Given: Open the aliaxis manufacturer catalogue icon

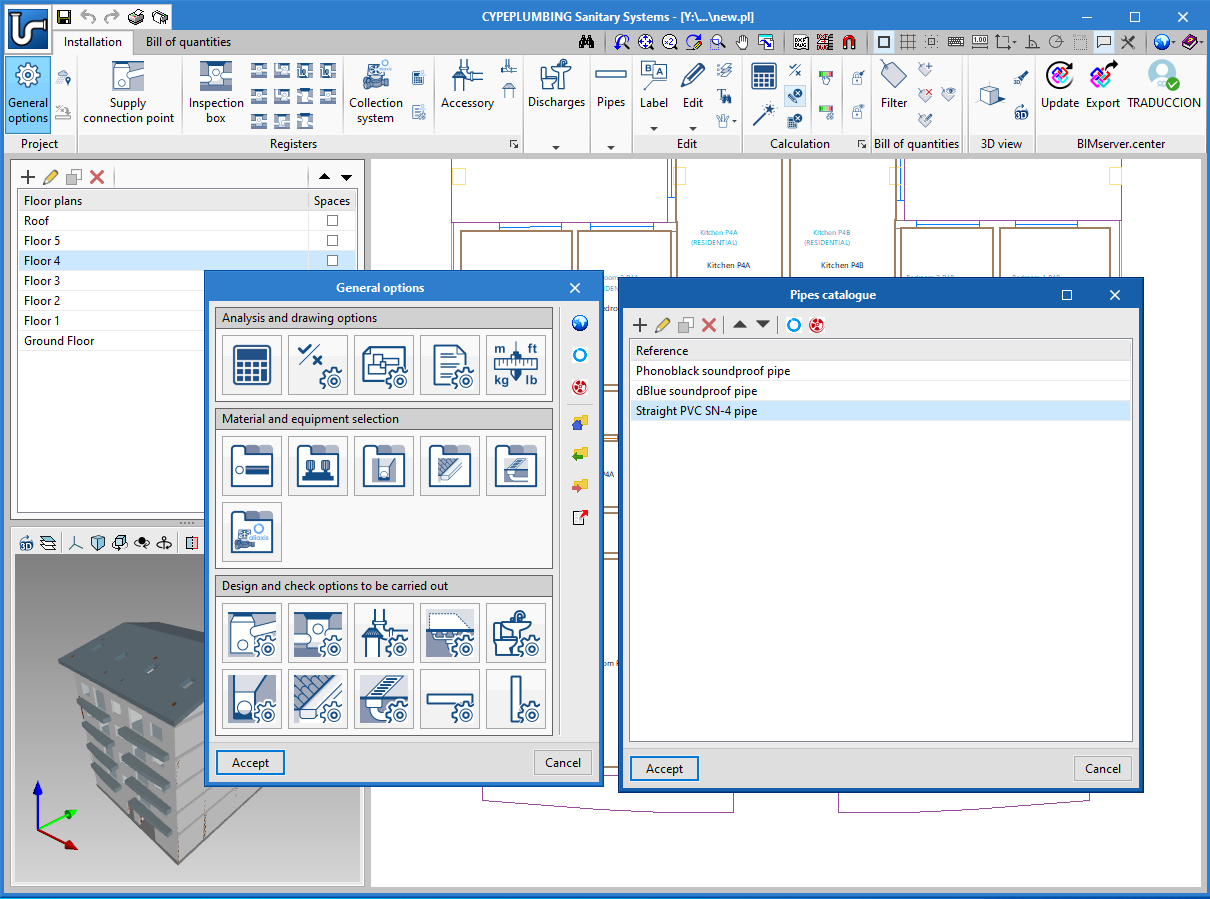Looking at the screenshot, I should click(252, 531).
